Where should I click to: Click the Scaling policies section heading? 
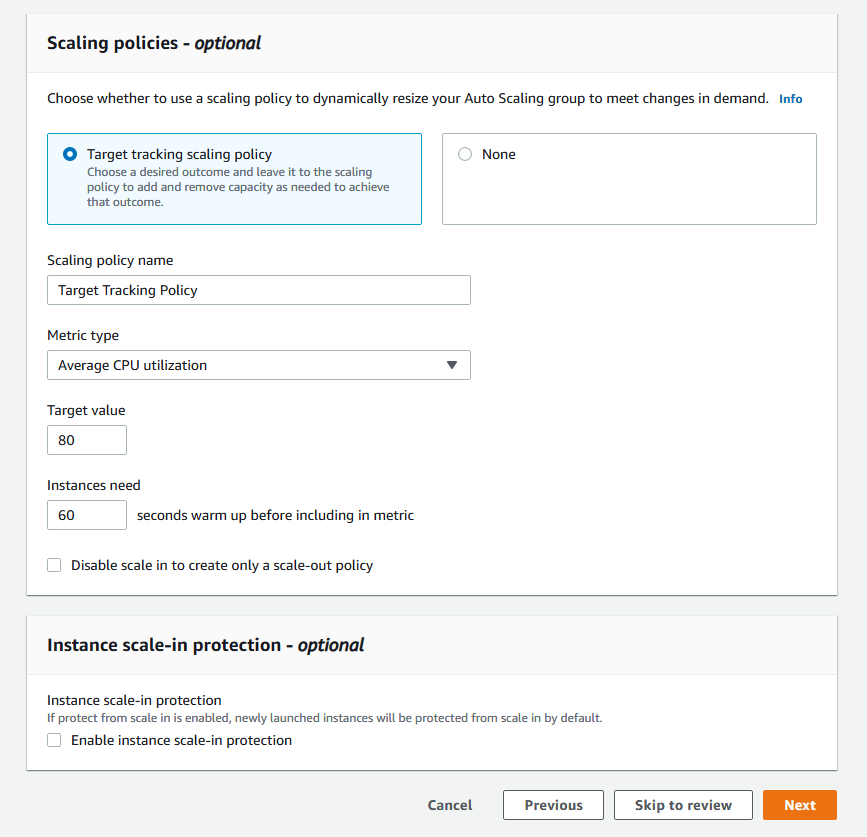coord(154,43)
